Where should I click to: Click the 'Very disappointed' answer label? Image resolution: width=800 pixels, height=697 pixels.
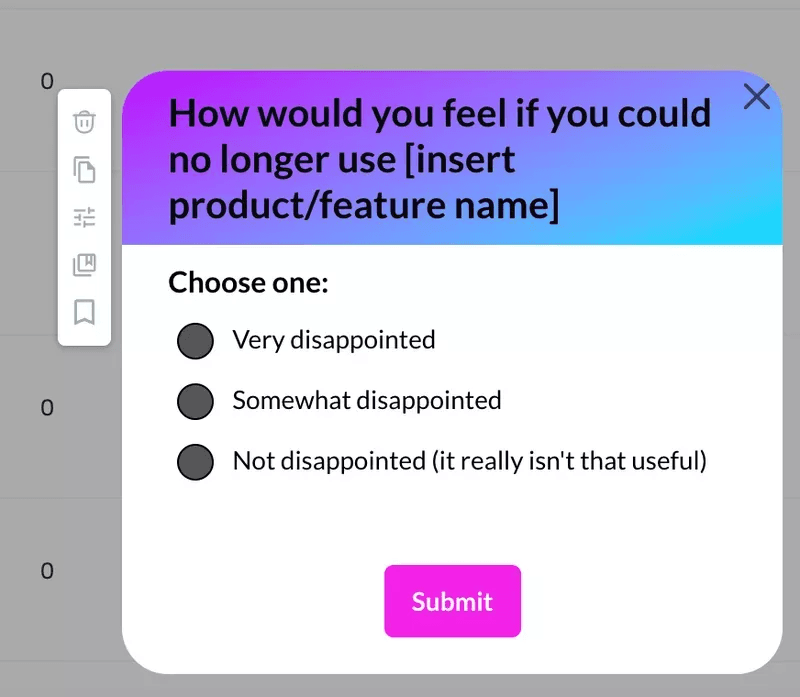[333, 341]
